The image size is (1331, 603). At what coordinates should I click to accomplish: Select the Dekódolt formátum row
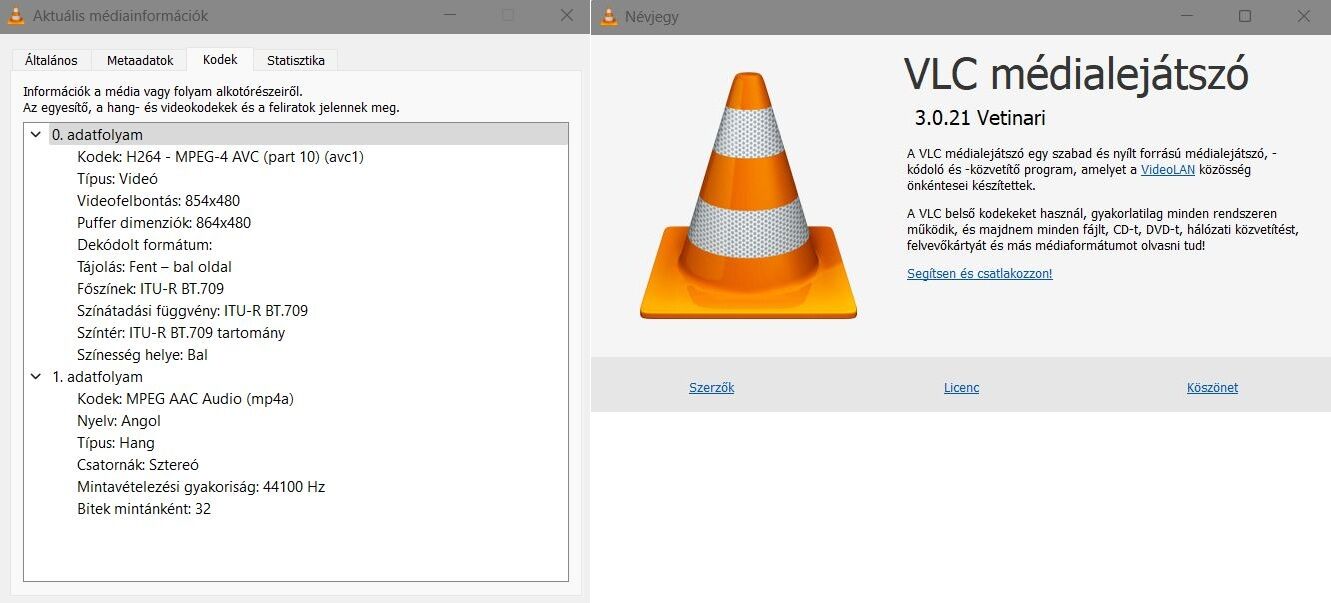click(x=296, y=244)
